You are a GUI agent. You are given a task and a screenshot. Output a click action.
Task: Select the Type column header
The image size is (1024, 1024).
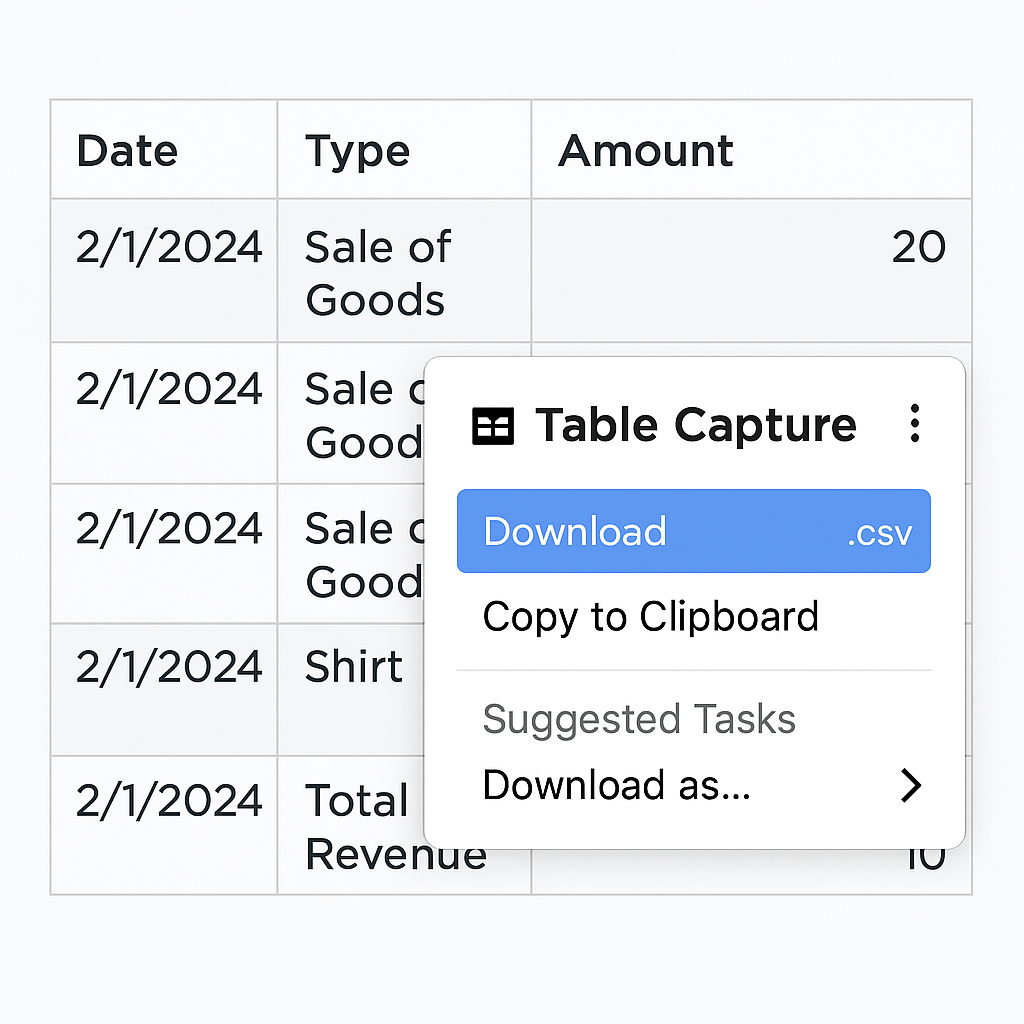click(x=357, y=152)
